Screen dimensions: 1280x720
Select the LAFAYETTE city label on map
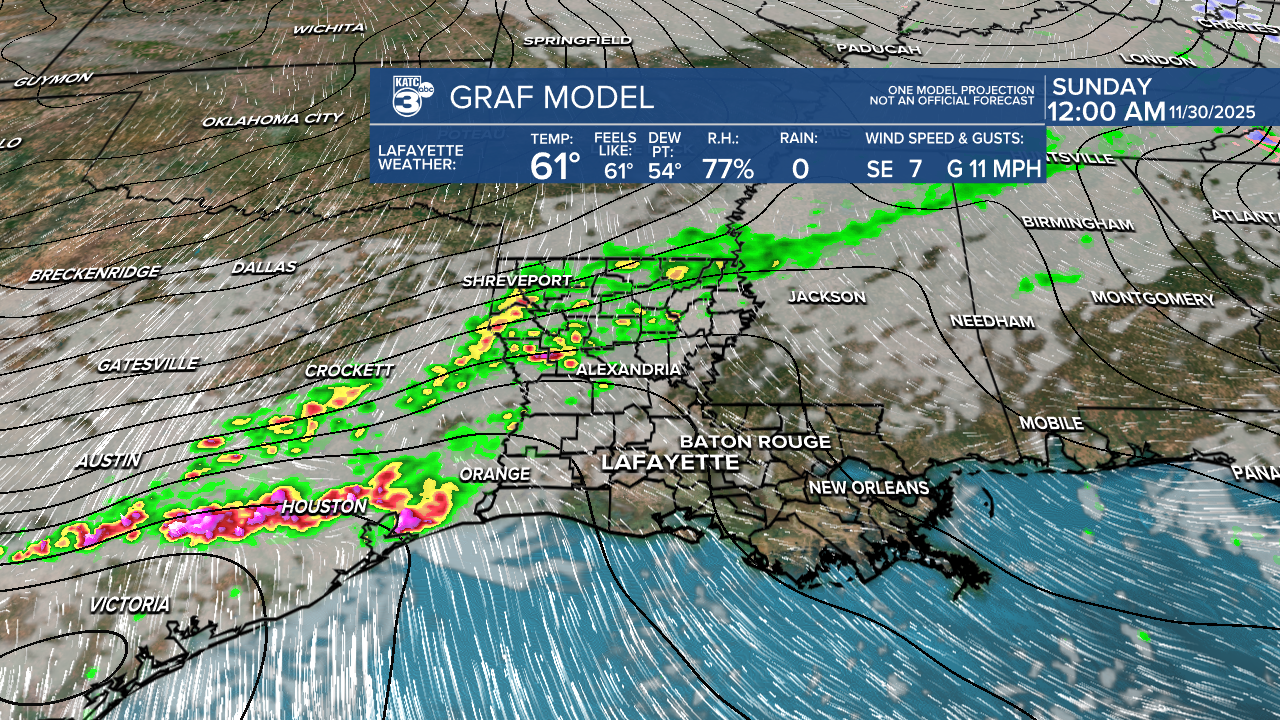(670, 462)
